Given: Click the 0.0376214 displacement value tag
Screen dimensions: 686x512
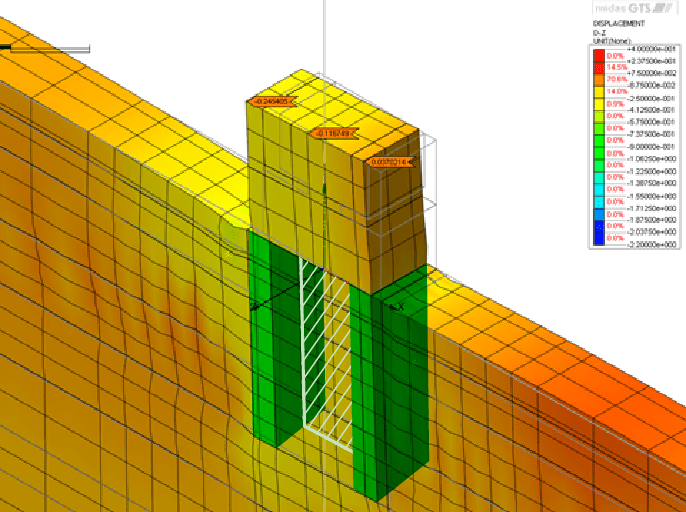Looking at the screenshot, I should [387, 161].
